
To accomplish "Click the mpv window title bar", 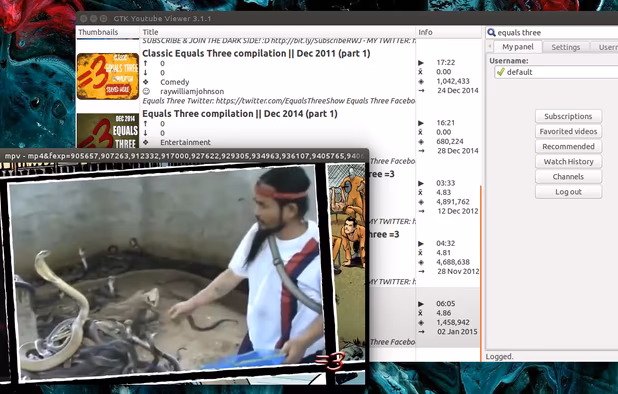I will pyautogui.click(x=184, y=156).
